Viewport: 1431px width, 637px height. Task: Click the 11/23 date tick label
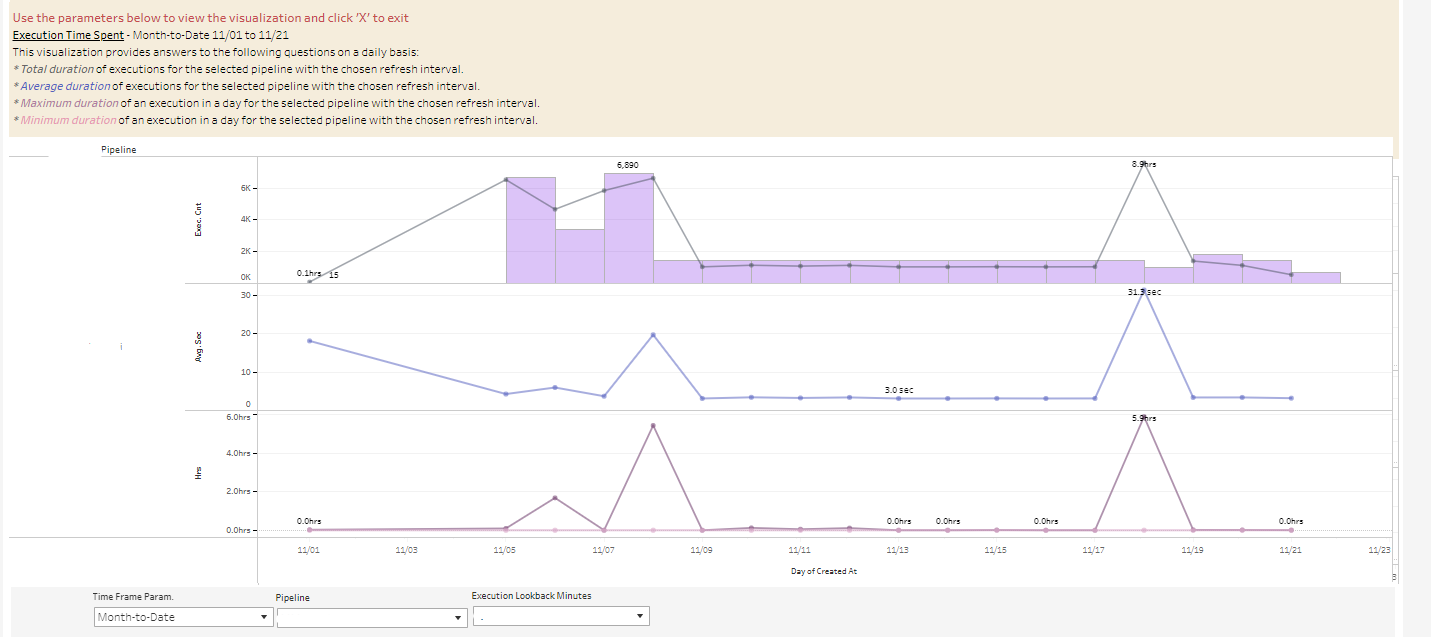(x=1379, y=550)
